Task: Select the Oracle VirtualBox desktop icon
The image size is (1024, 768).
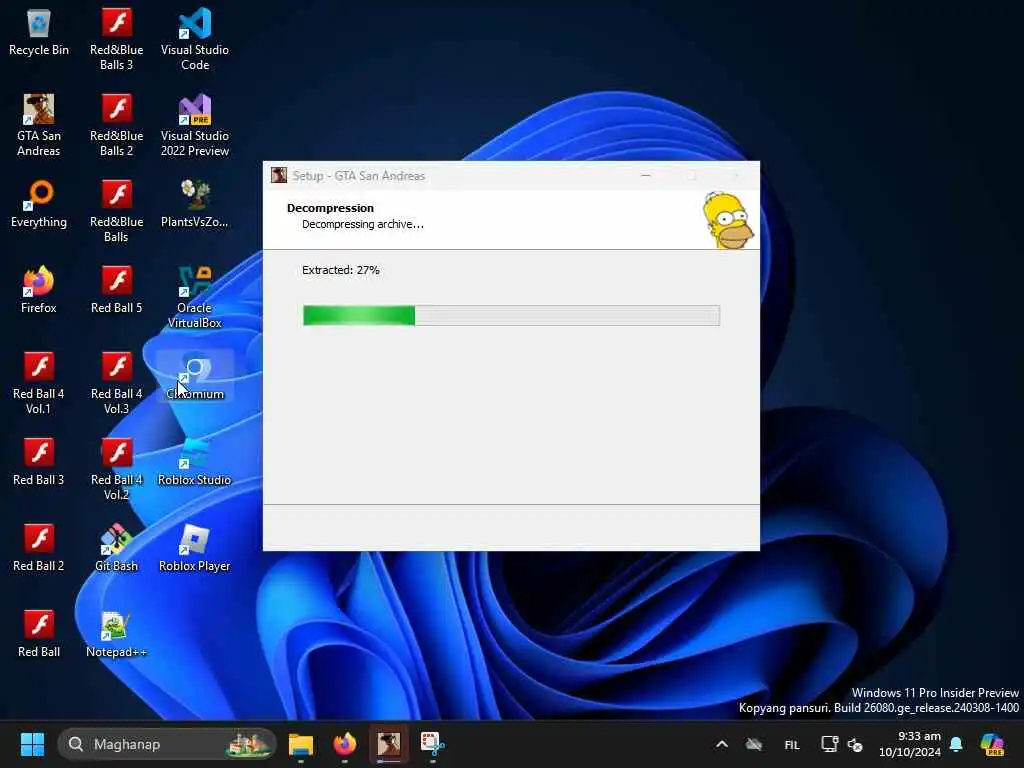Action: (195, 297)
